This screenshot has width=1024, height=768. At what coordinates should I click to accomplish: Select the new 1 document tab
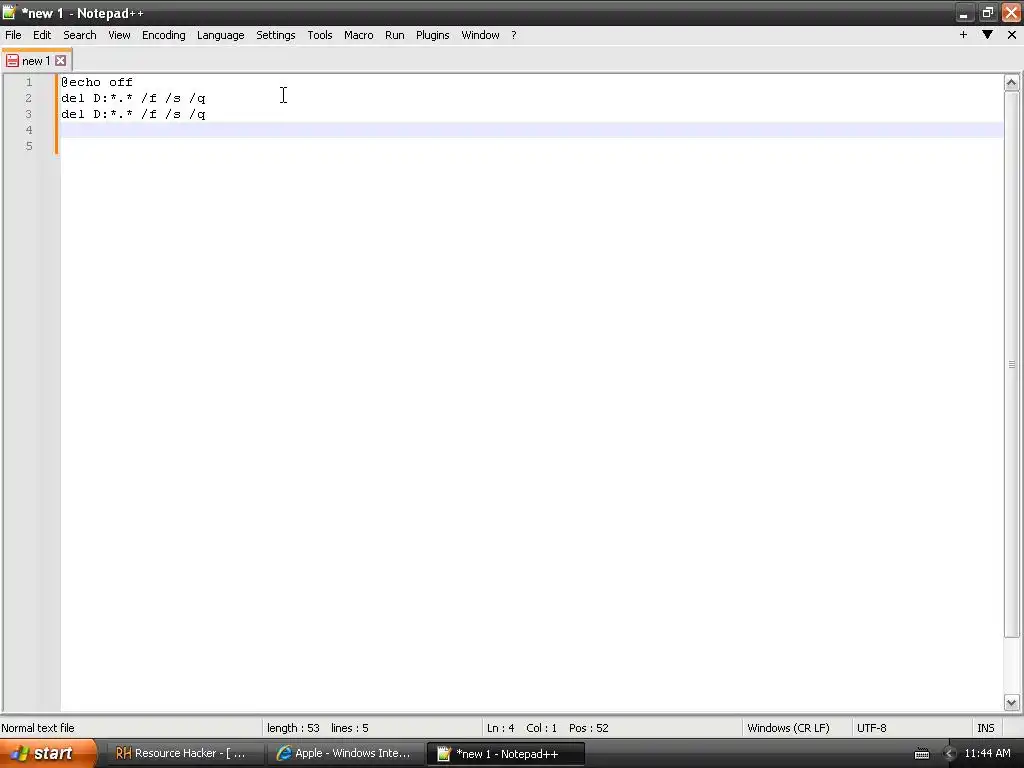click(36, 61)
